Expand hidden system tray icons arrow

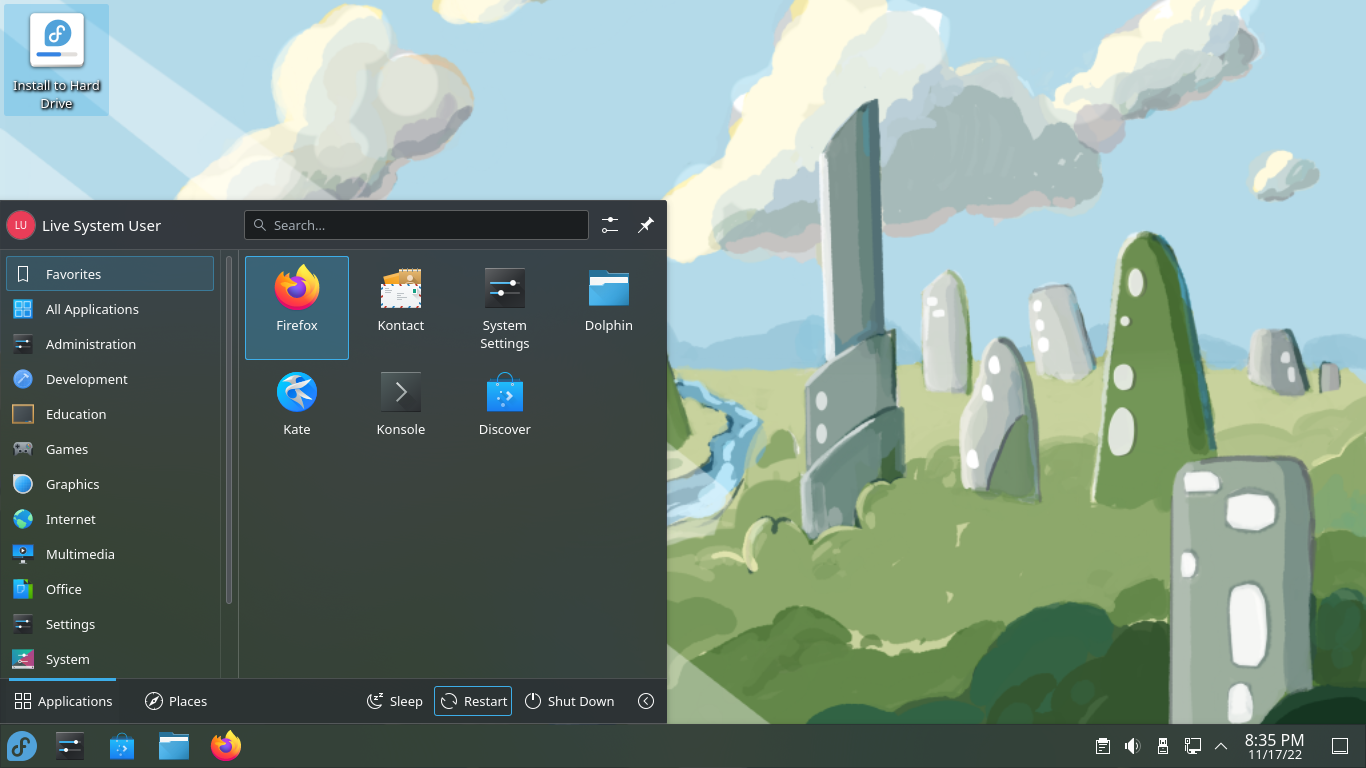tap(1221, 746)
